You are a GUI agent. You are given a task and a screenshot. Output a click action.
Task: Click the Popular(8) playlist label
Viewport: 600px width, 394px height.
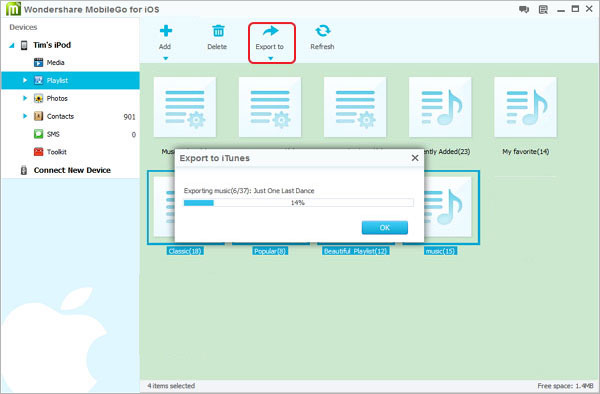tap(270, 251)
